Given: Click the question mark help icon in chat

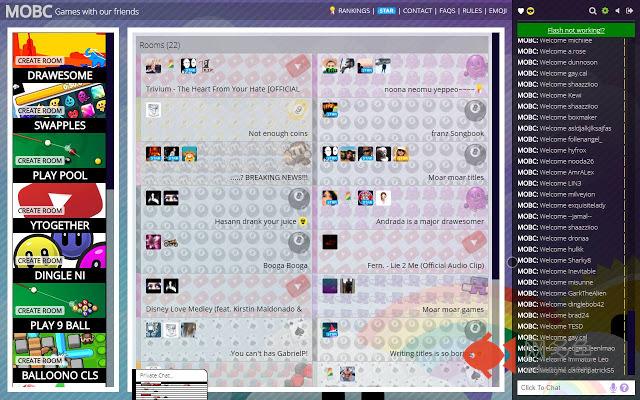Looking at the screenshot, I should point(627,387).
